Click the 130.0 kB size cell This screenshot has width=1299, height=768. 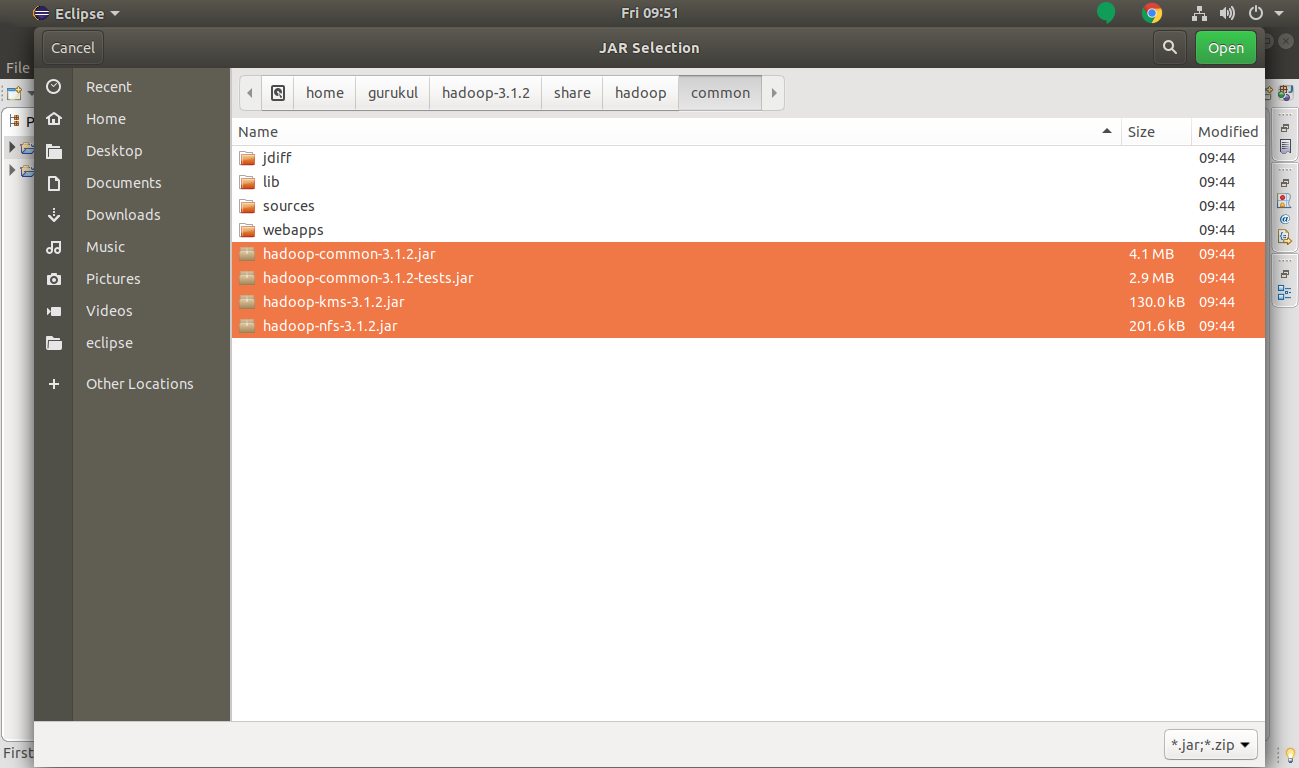pos(1157,302)
